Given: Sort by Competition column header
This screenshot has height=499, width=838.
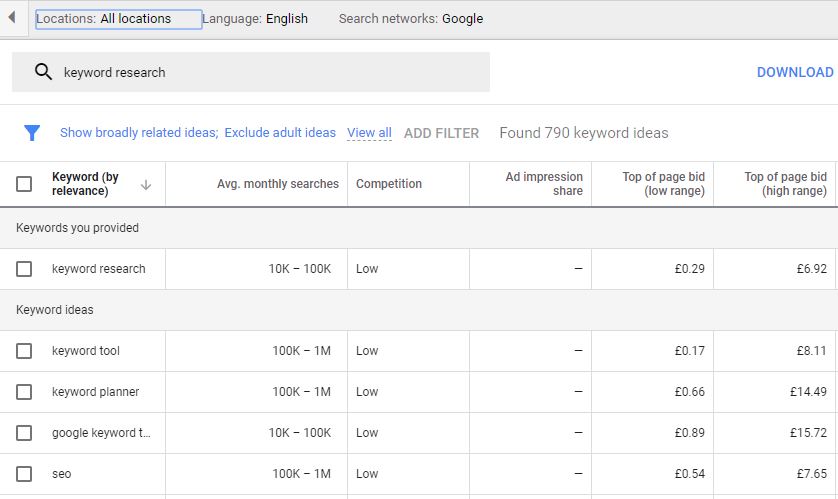Looking at the screenshot, I should click(389, 184).
